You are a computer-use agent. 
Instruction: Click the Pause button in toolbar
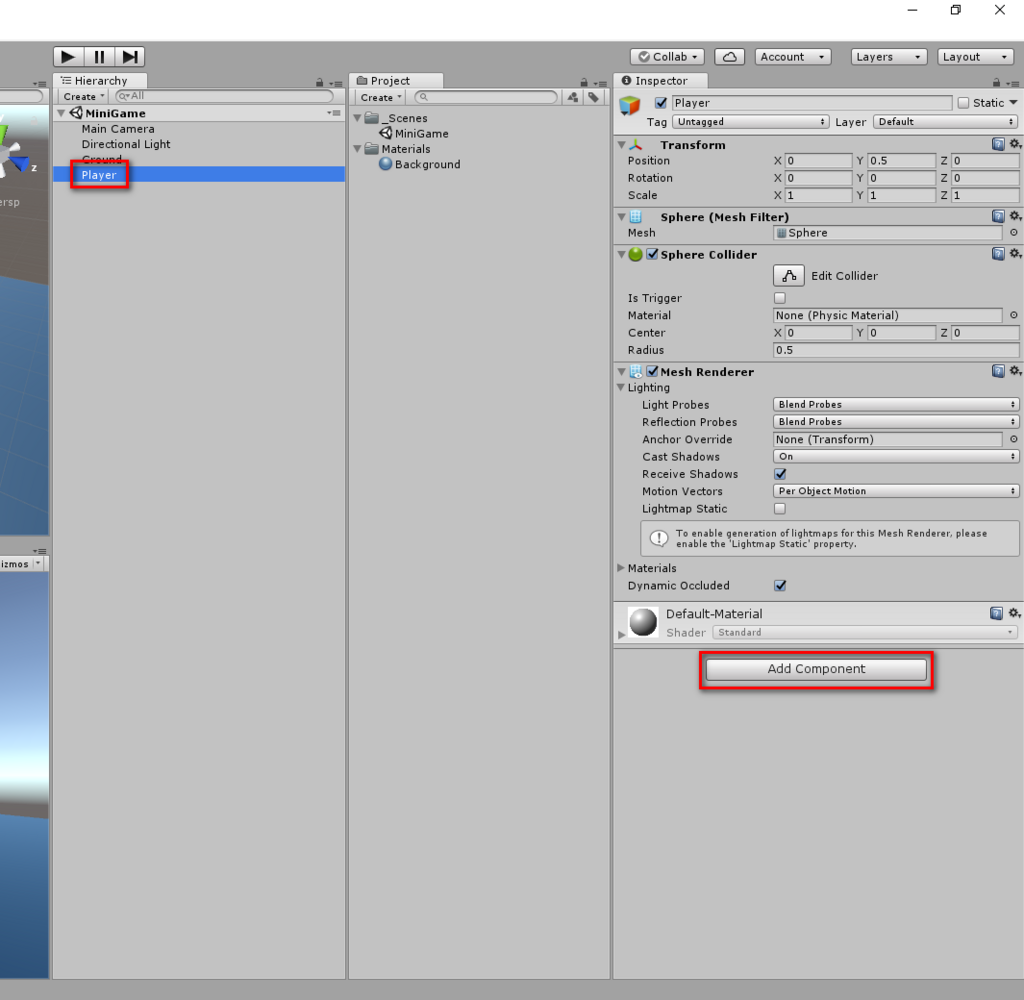click(x=99, y=57)
